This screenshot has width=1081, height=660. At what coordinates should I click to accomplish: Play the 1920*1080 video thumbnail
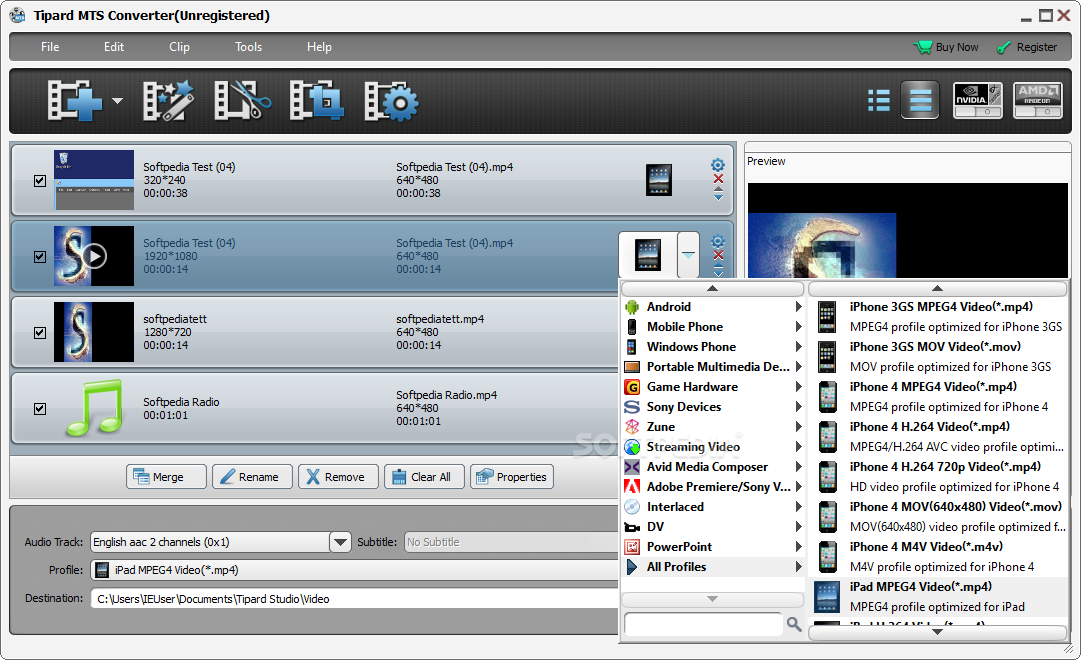pos(94,256)
